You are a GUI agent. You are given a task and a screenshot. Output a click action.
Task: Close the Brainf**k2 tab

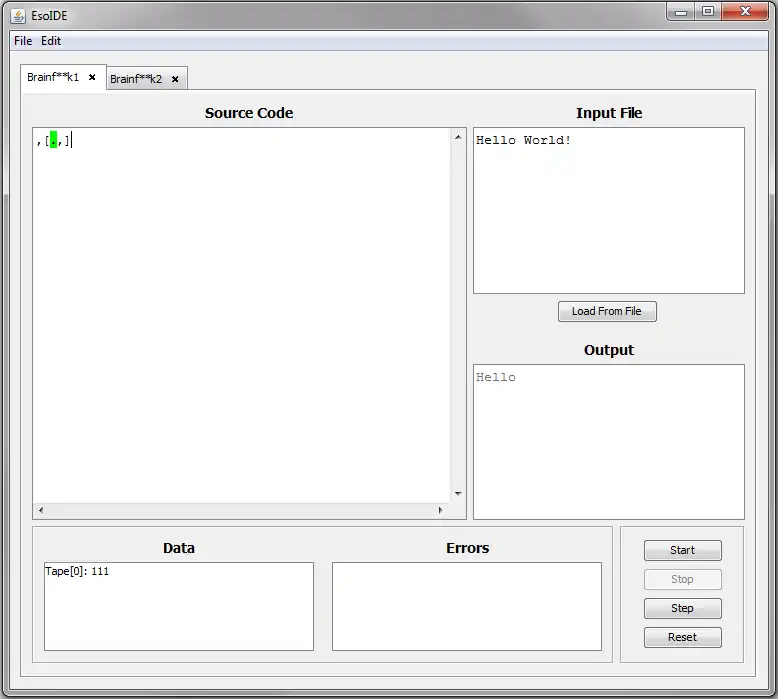click(x=175, y=79)
